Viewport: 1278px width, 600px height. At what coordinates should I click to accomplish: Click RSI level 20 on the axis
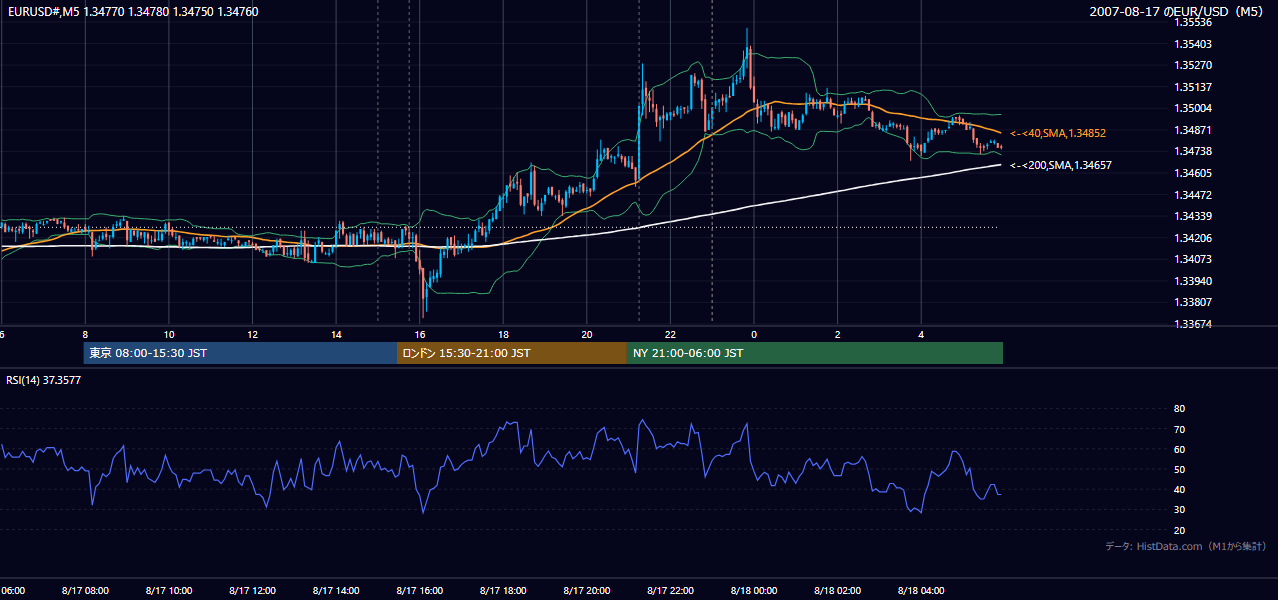click(1179, 530)
